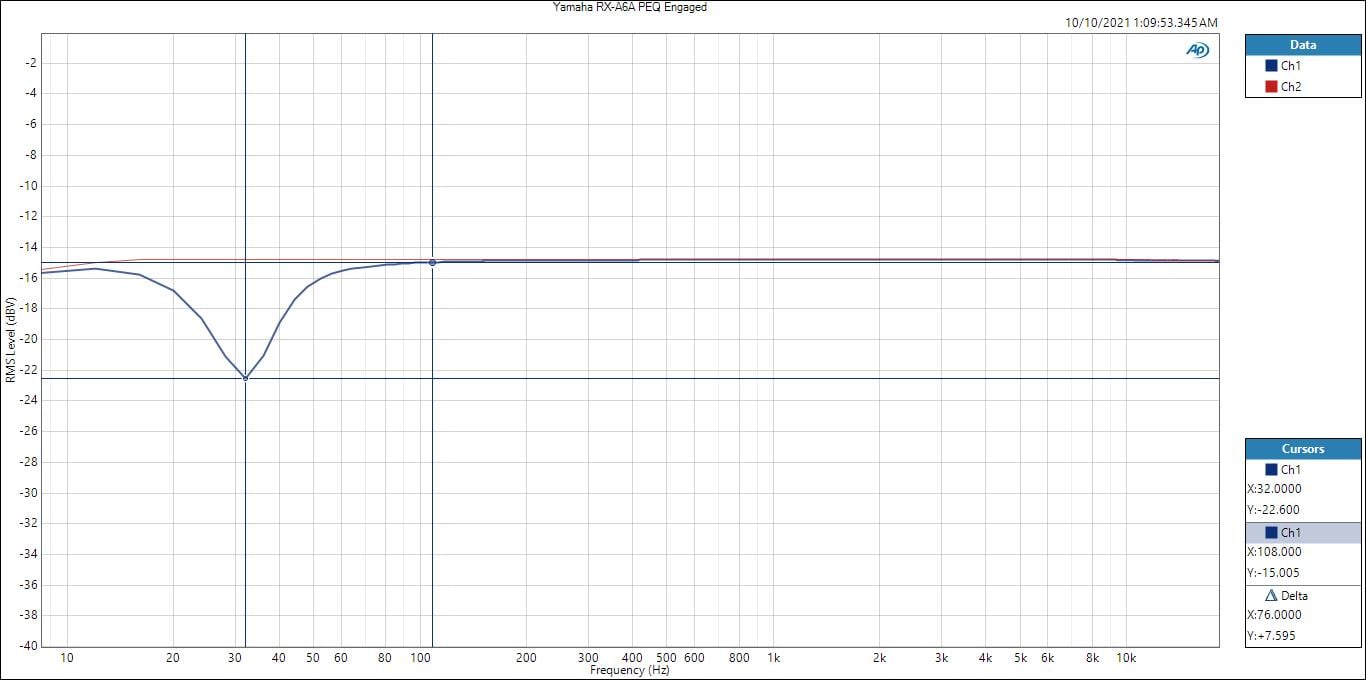Viewport: 1366px width, 680px height.
Task: Click the Ch2 red swatch in Data legend
Action: coord(1271,87)
